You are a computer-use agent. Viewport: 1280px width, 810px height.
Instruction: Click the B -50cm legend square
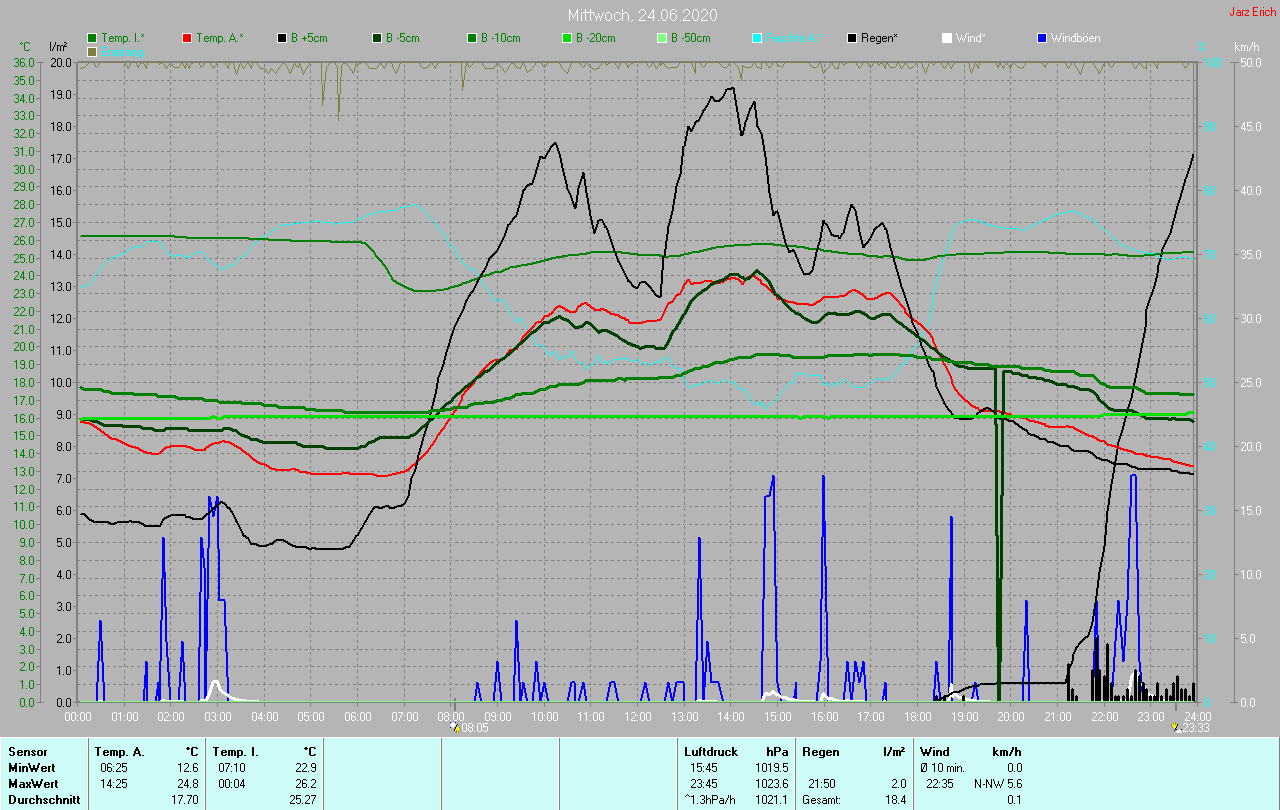(x=662, y=38)
